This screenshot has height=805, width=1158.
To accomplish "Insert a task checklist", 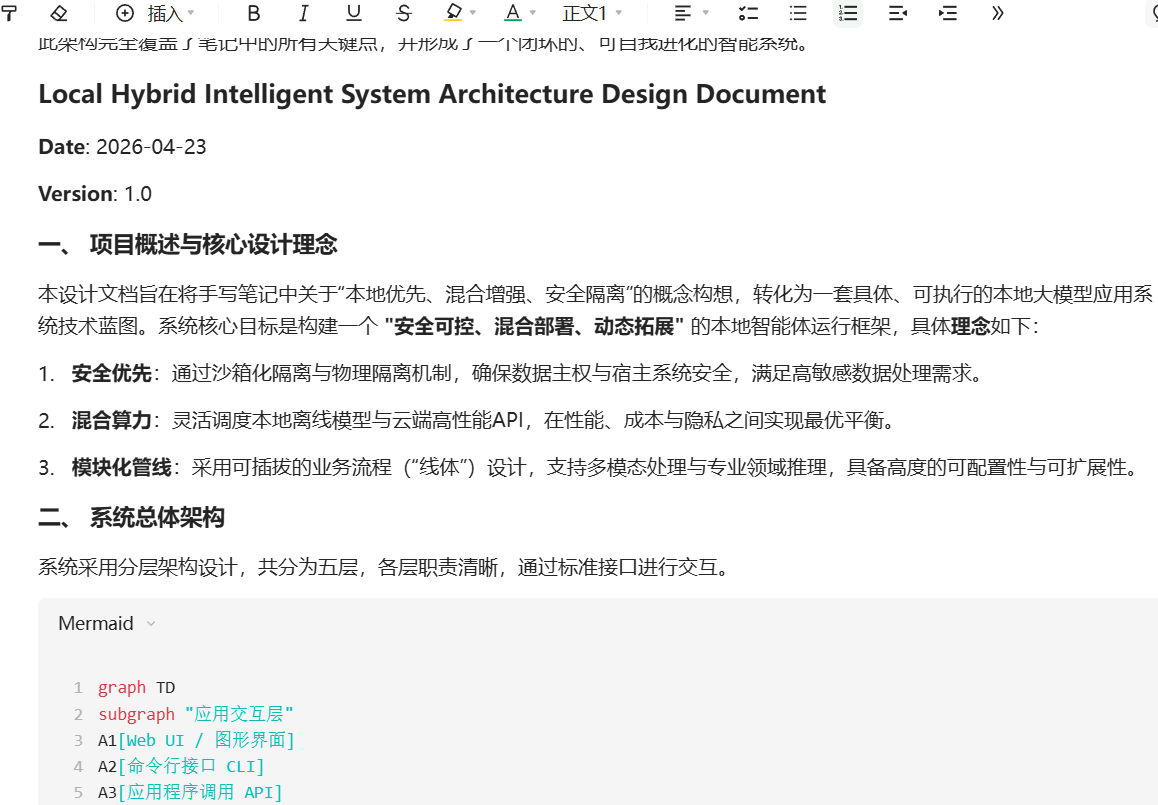I will coord(748,13).
